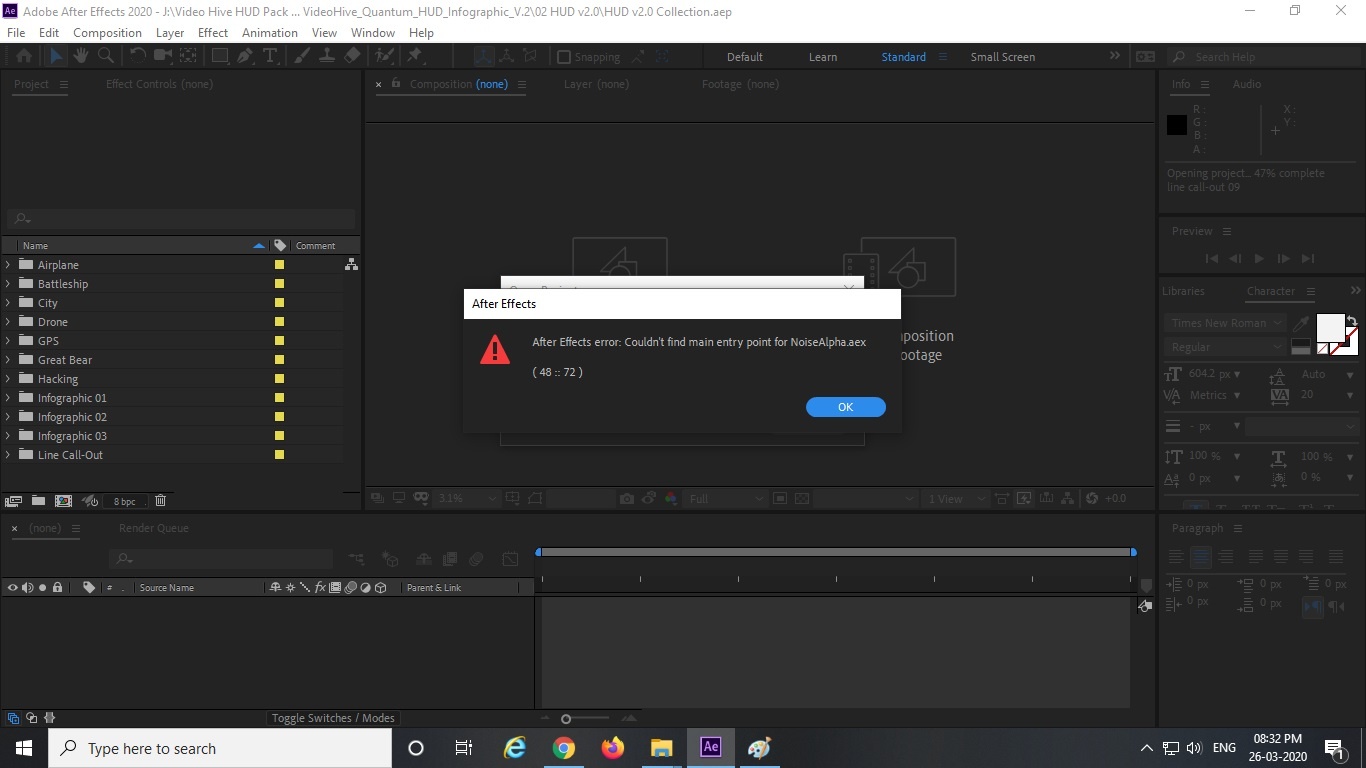
Task: Open After Effects from the taskbar
Action: 710,747
